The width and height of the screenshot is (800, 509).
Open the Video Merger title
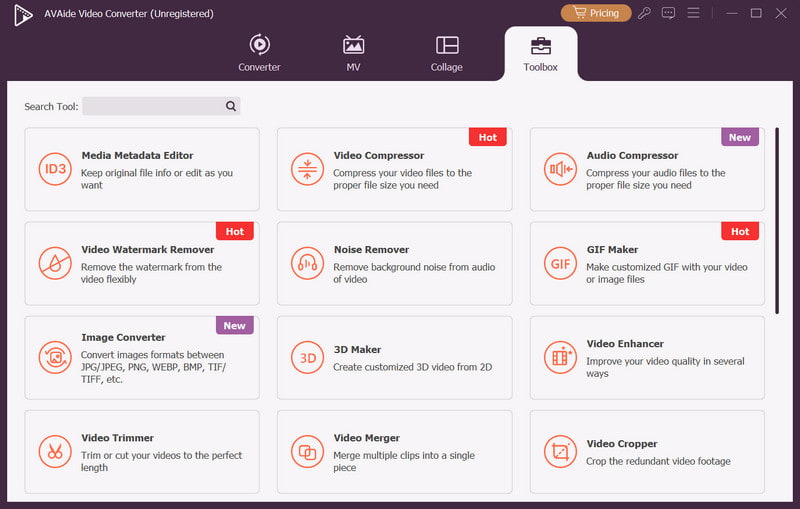(366, 438)
